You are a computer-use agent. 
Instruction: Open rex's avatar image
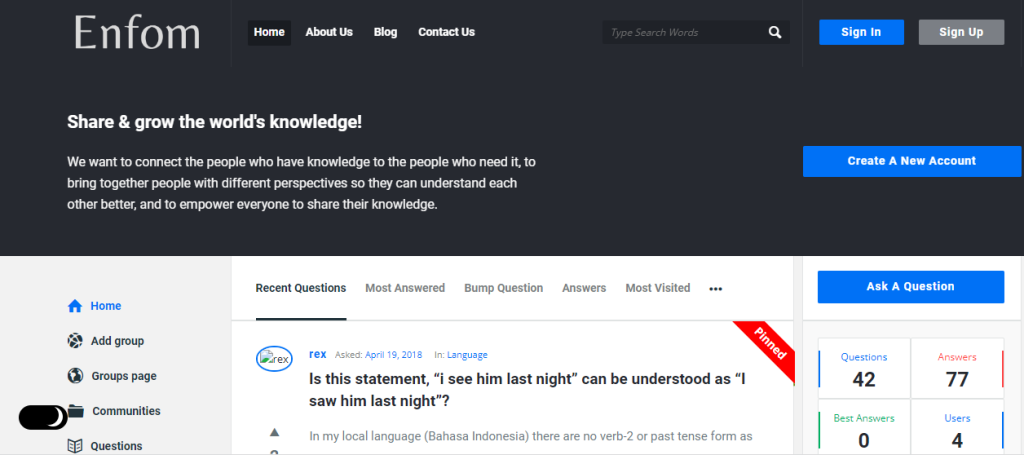(274, 358)
